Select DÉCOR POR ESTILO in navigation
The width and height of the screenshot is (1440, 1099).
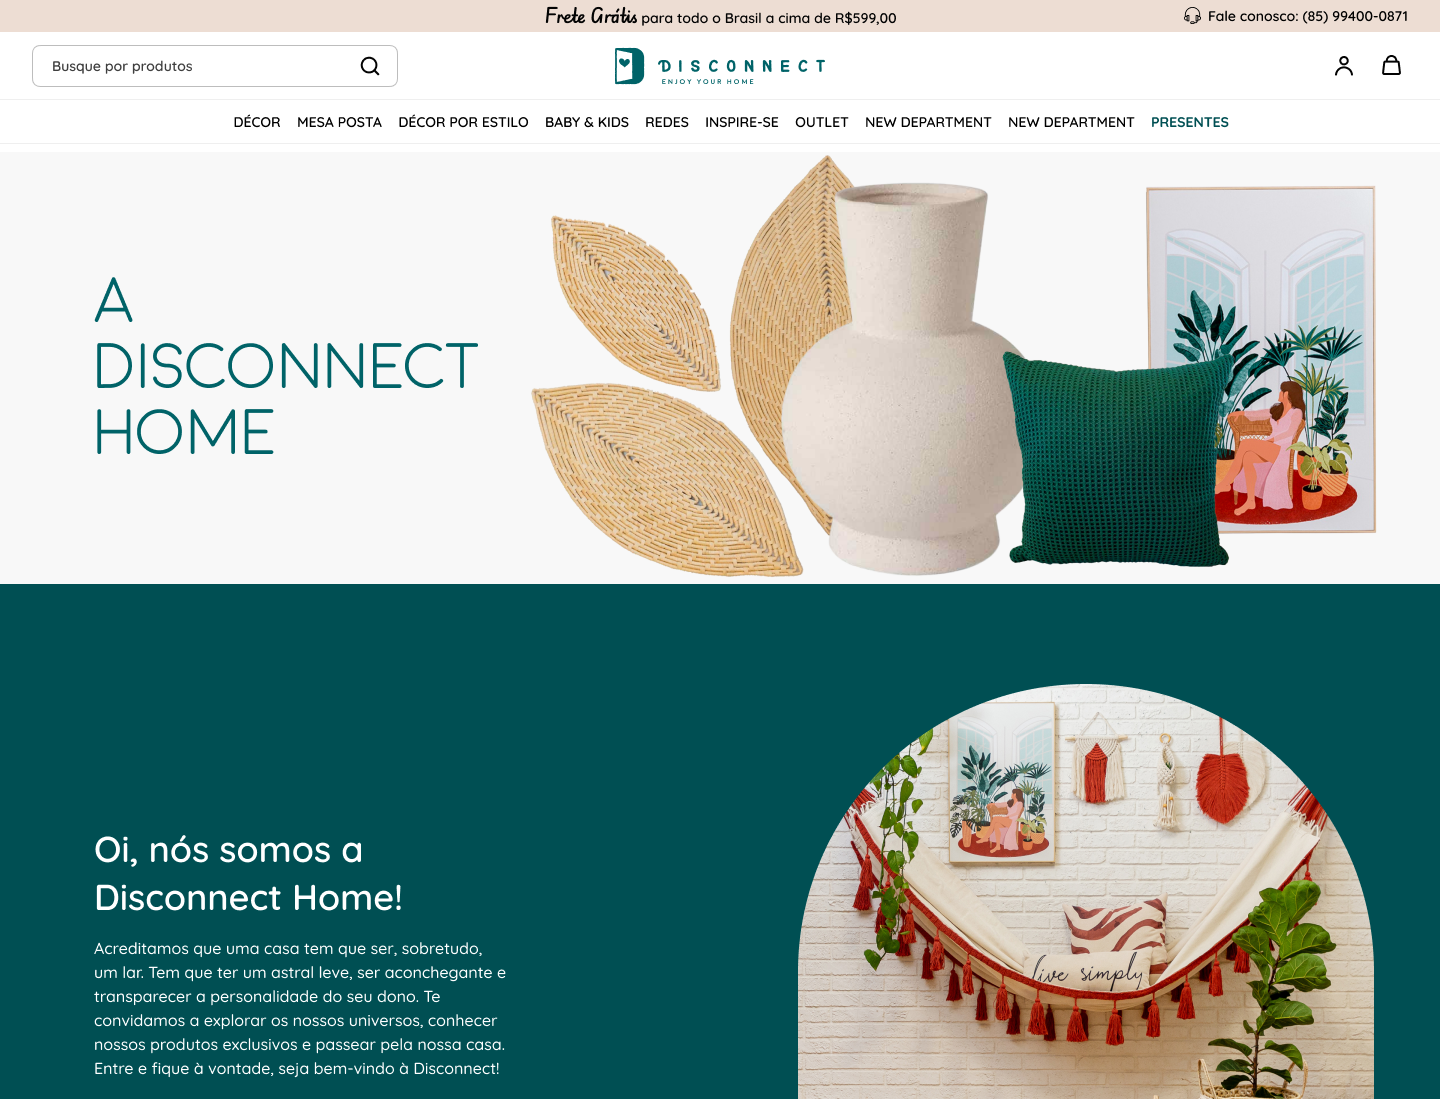pos(463,122)
